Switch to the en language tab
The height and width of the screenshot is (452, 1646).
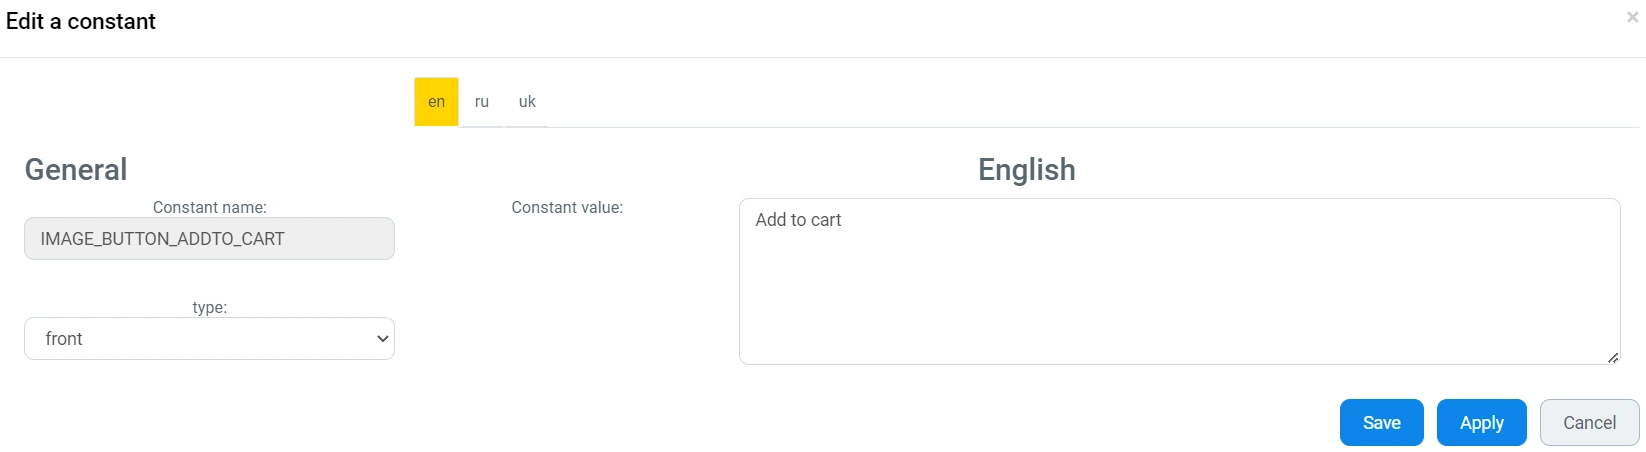pos(436,102)
